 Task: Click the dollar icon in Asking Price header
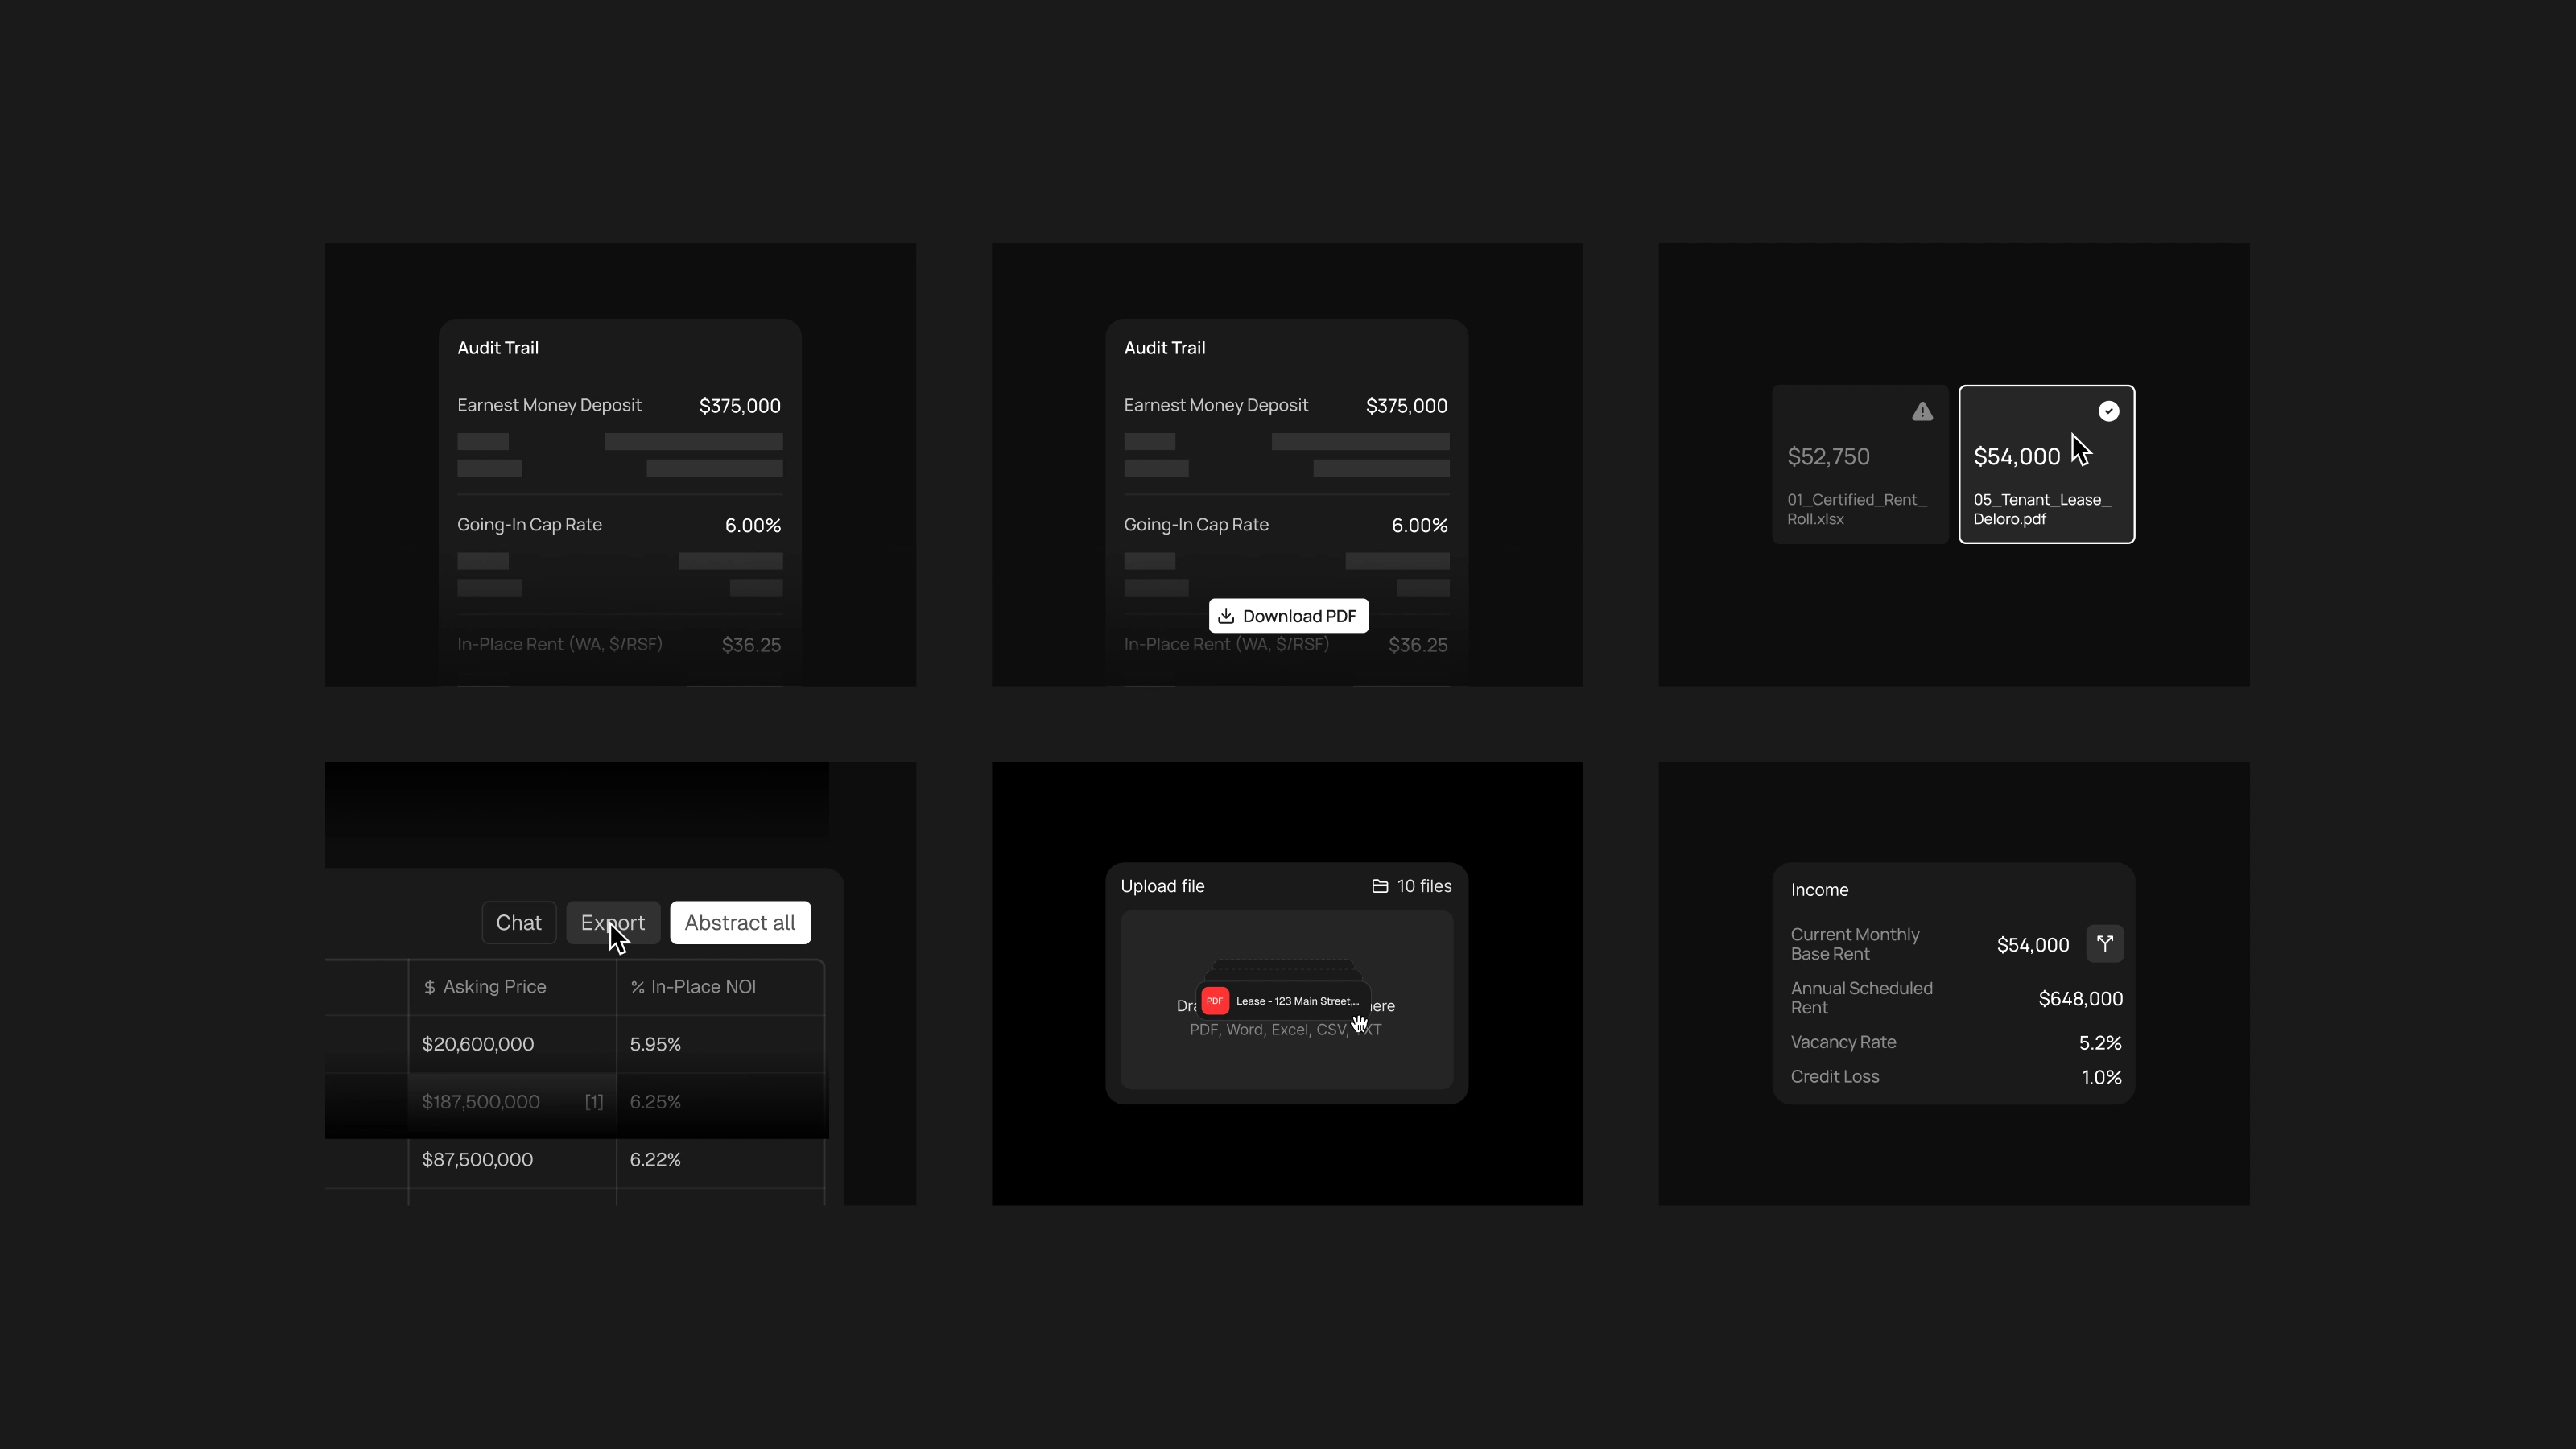[429, 987]
